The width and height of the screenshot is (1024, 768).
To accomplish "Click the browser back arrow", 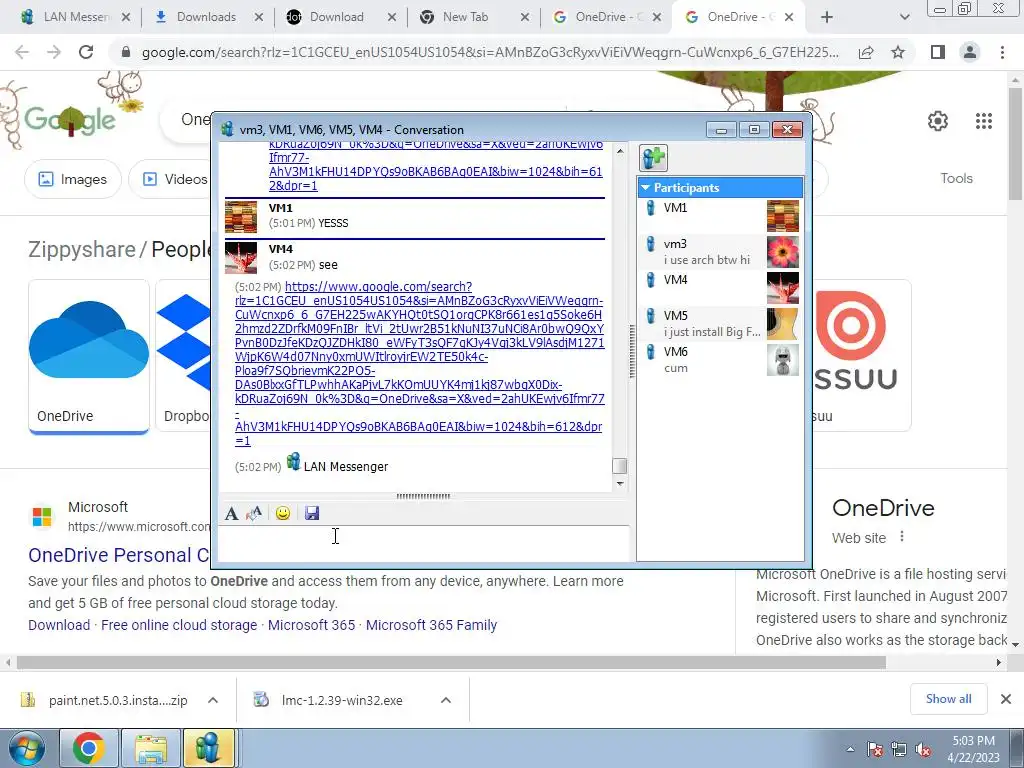I will (x=22, y=52).
